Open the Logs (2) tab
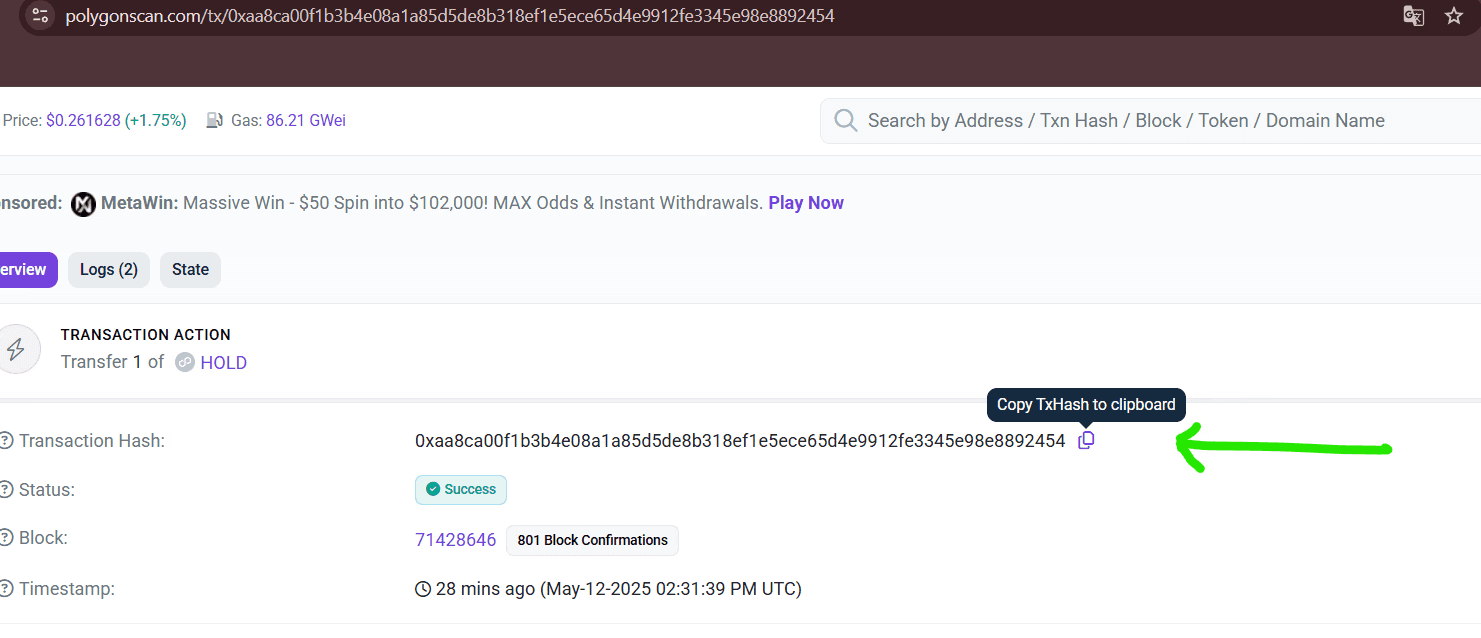 109,270
